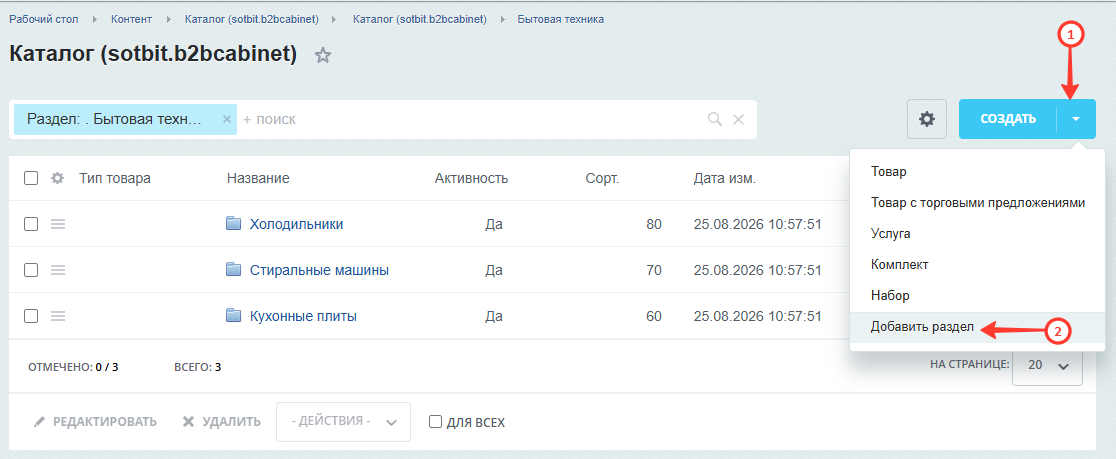This screenshot has height=459, width=1116.
Task: Open Бытовая техника breadcrumb
Action: [x=561, y=19]
